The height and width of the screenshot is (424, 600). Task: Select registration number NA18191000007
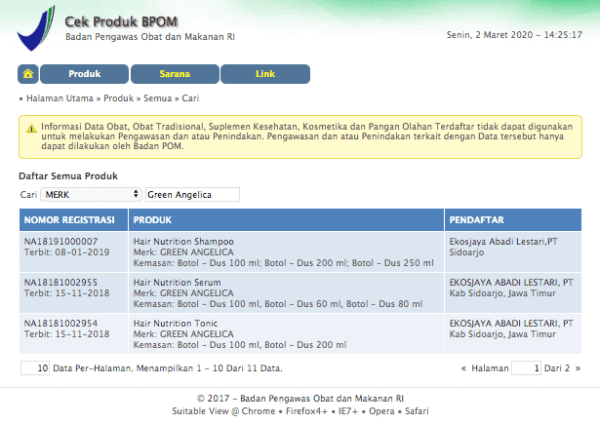coord(61,241)
